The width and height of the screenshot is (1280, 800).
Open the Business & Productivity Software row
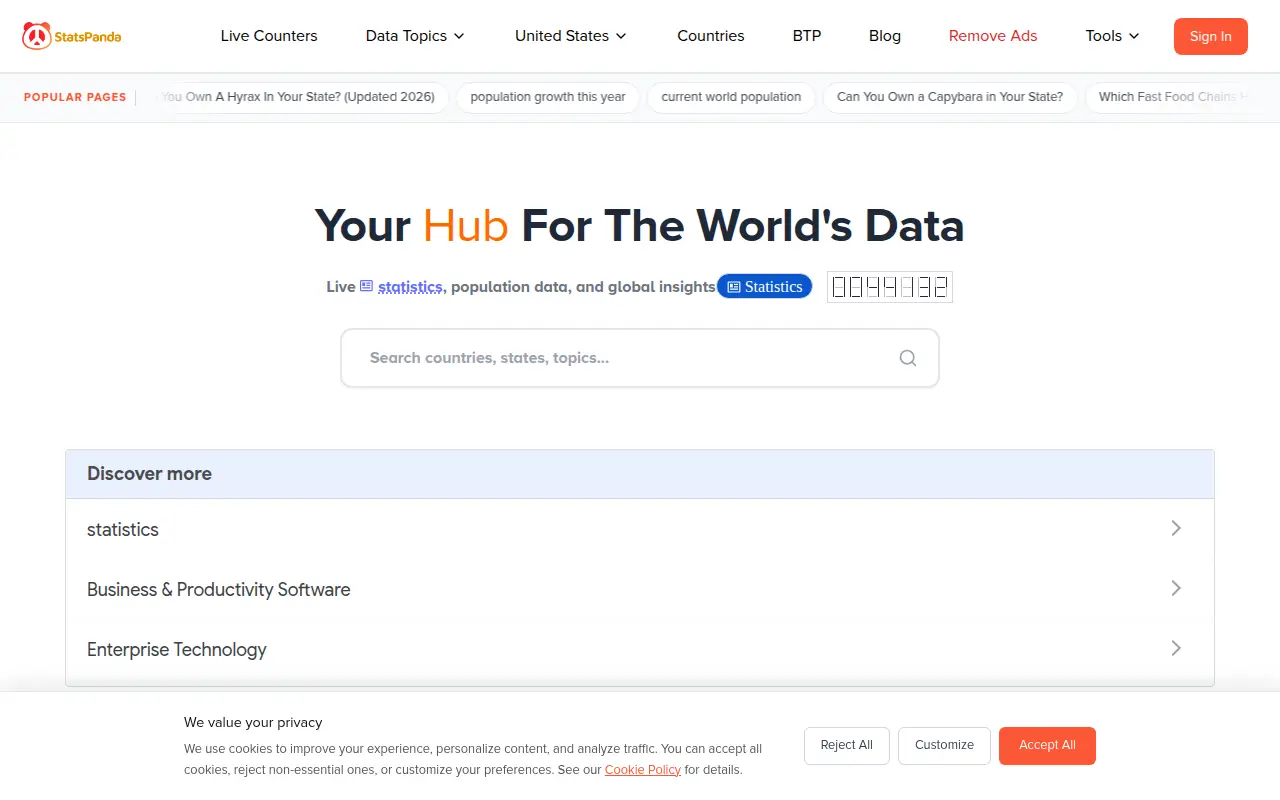click(640, 589)
